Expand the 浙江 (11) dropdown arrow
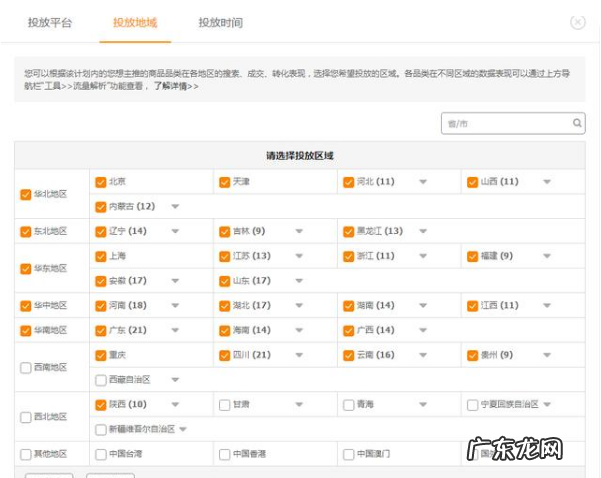601x478 pixels. point(423,256)
